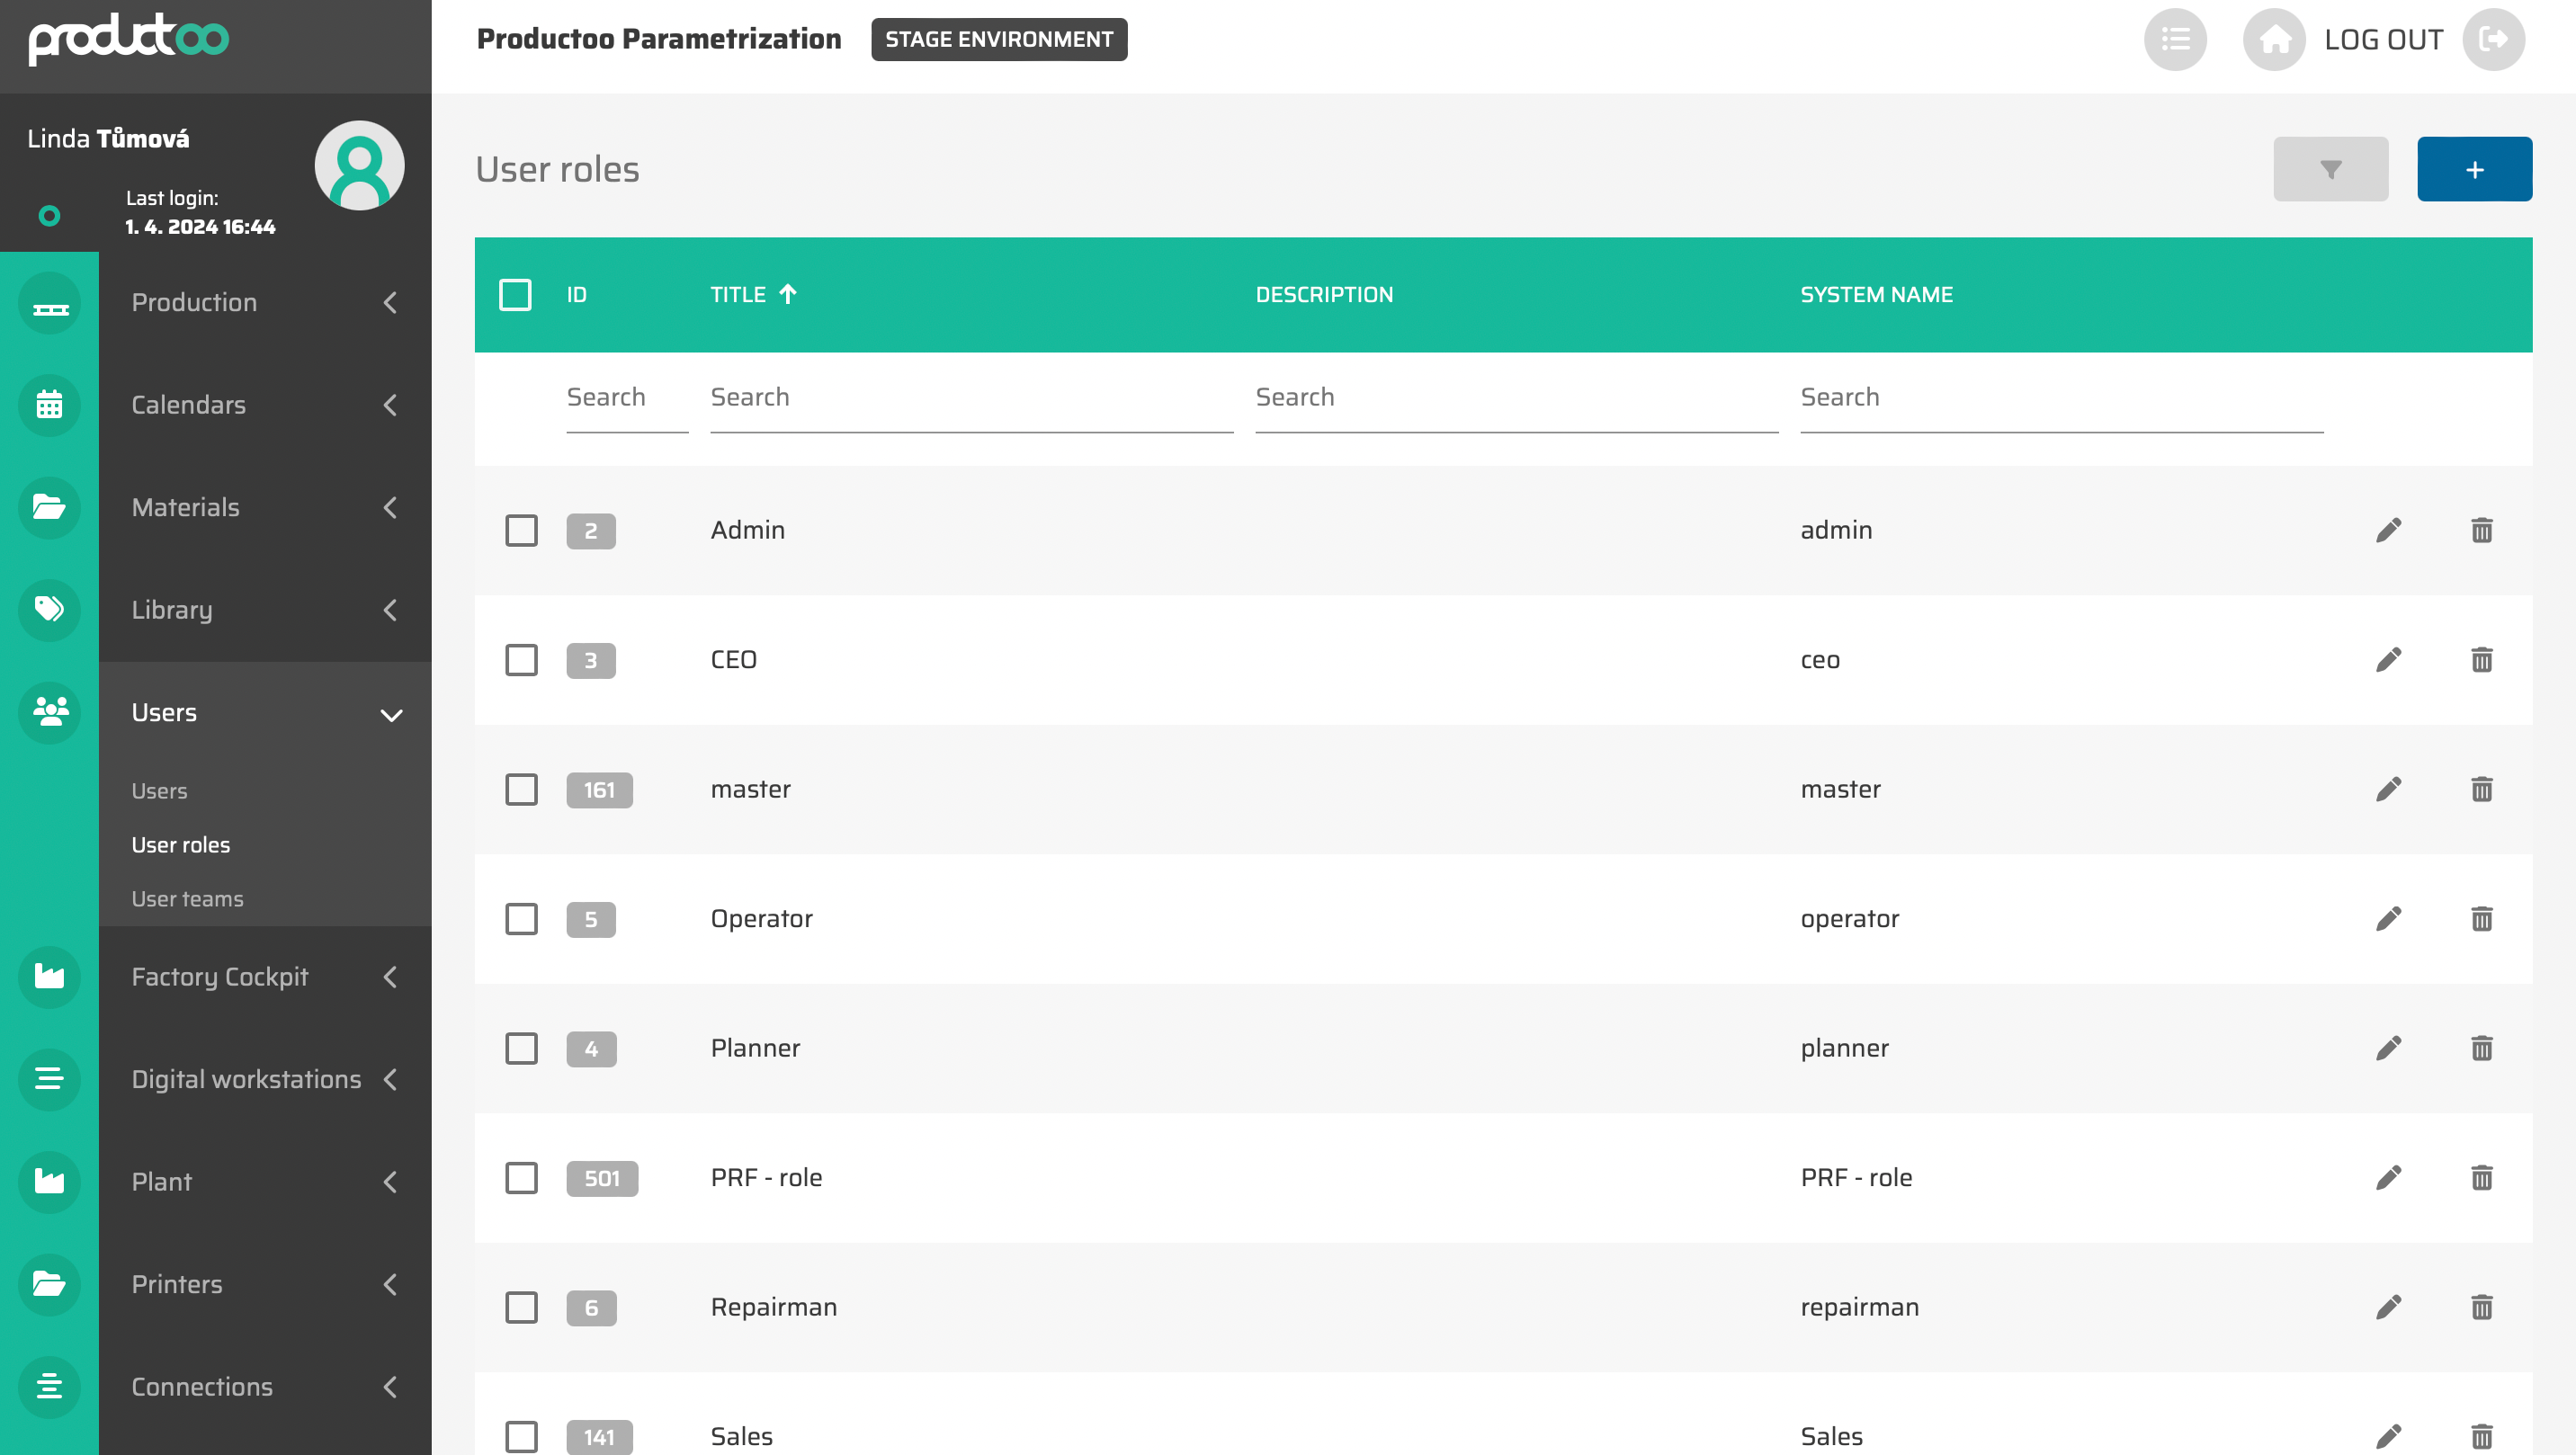Click the home icon in top bar
The width and height of the screenshot is (2576, 1455).
2274,40
